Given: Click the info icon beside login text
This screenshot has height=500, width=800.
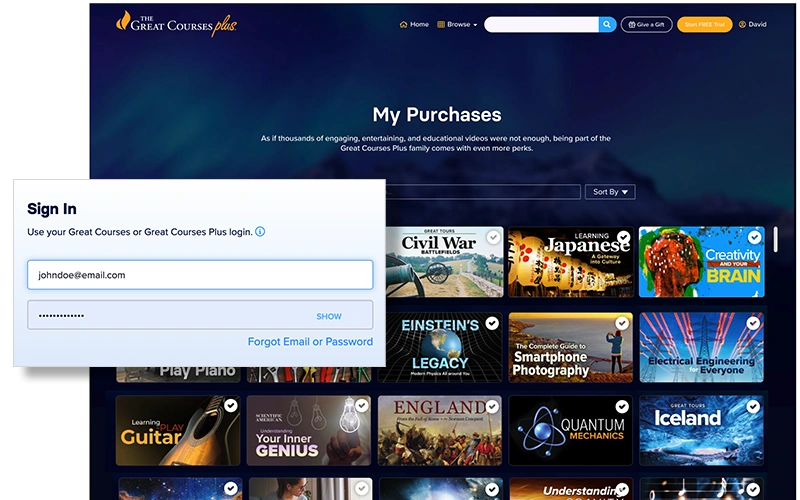Looking at the screenshot, I should coord(260,232).
